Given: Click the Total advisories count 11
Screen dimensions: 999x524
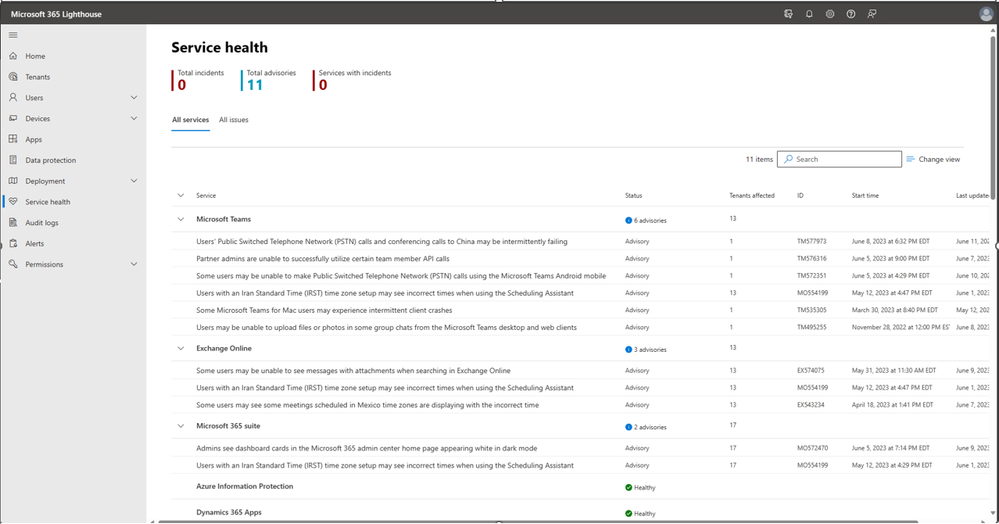Looking at the screenshot, I should coord(255,85).
